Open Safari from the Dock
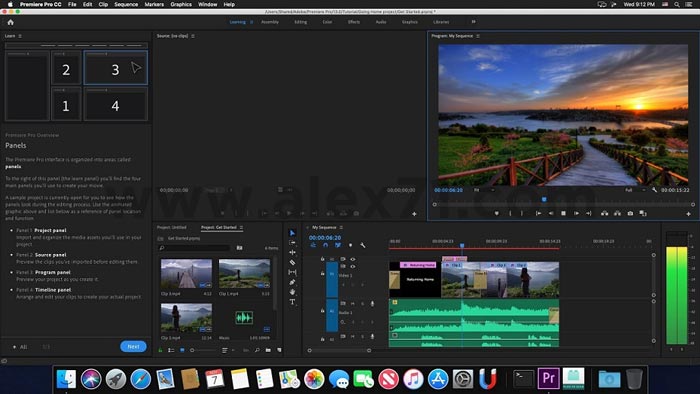This screenshot has width=700, height=394. (x=141, y=379)
